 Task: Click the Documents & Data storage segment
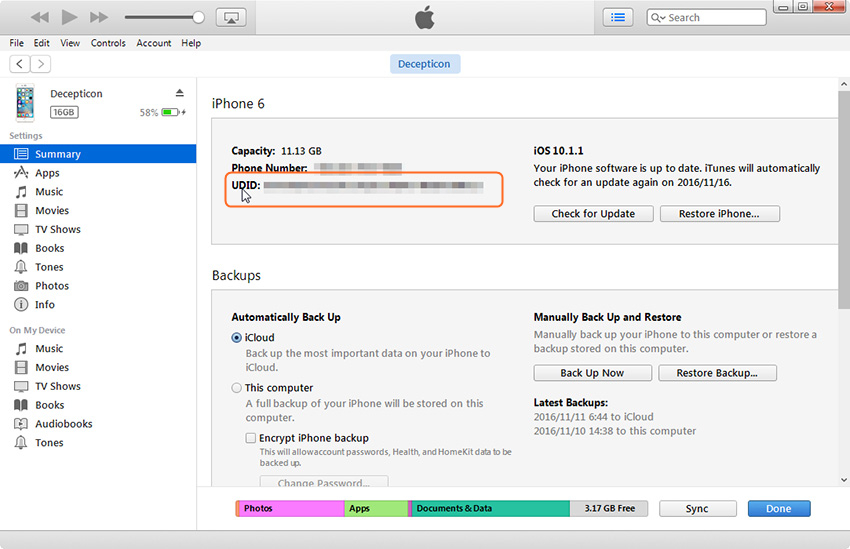(490, 508)
